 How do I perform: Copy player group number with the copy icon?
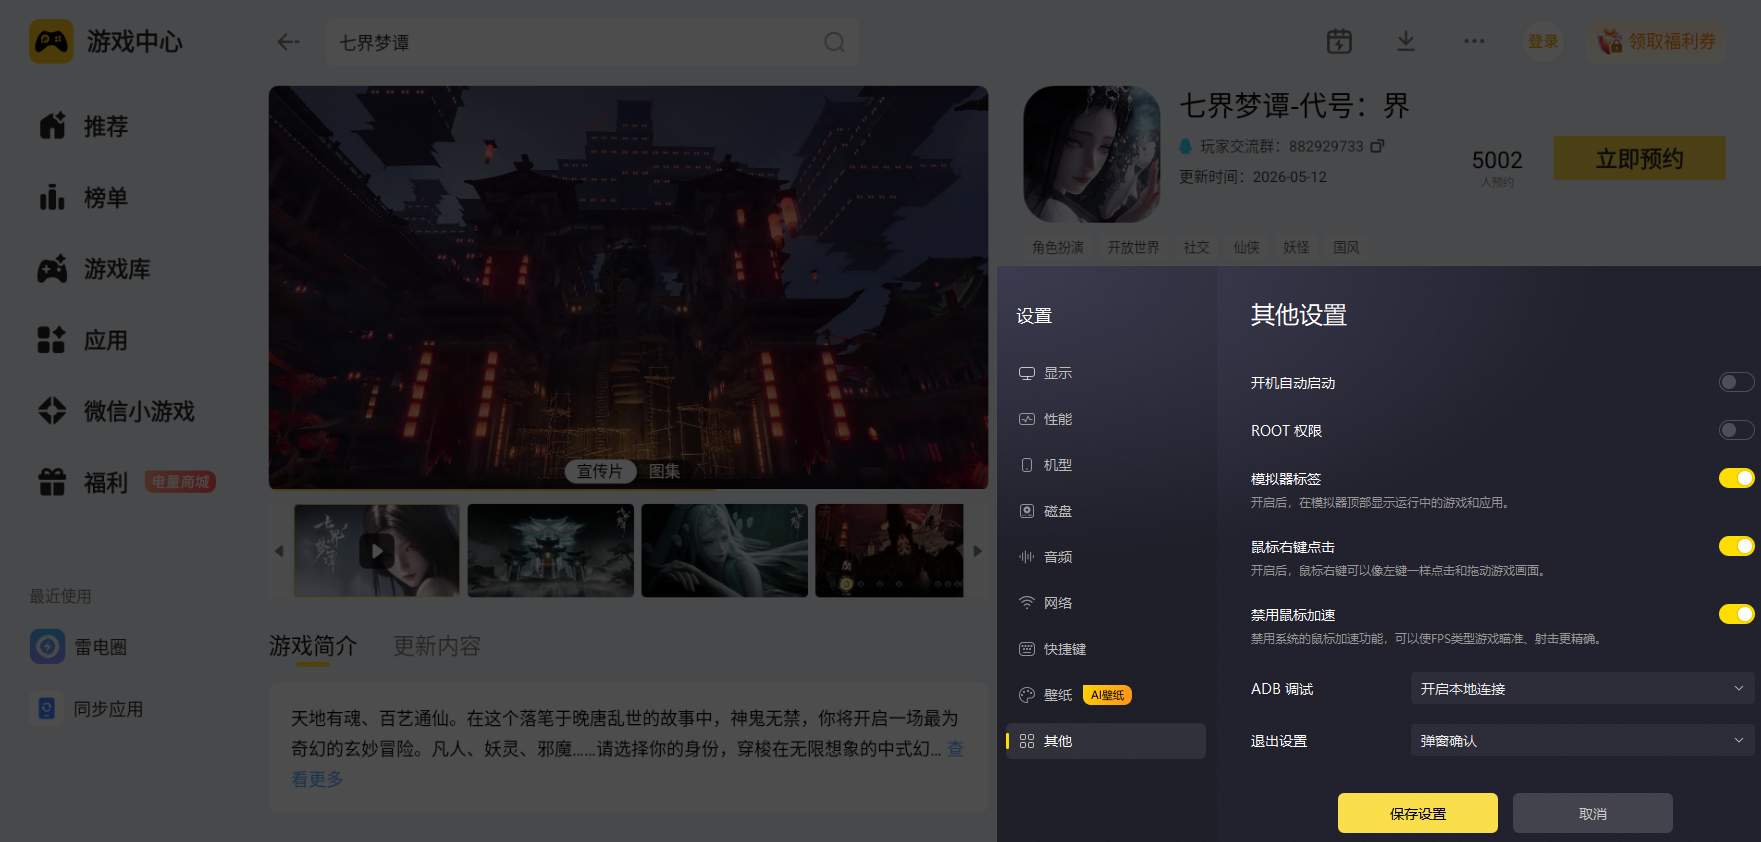[x=1377, y=146]
